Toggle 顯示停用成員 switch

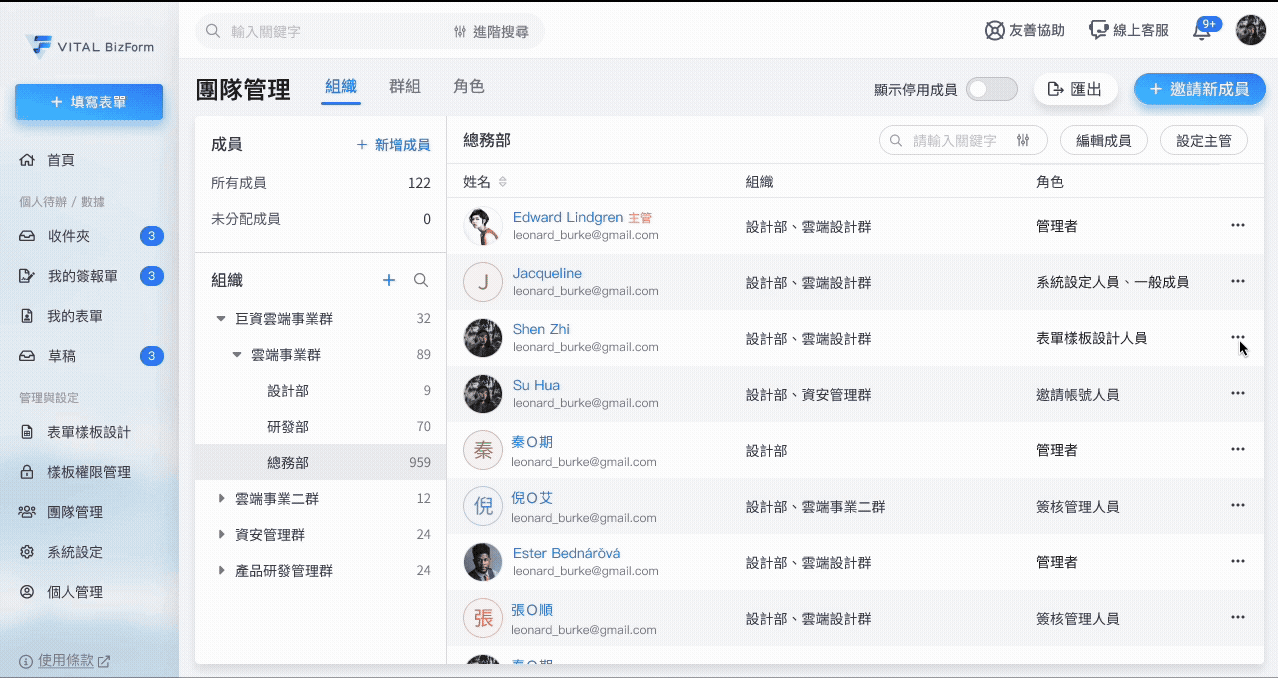pyautogui.click(x=992, y=89)
